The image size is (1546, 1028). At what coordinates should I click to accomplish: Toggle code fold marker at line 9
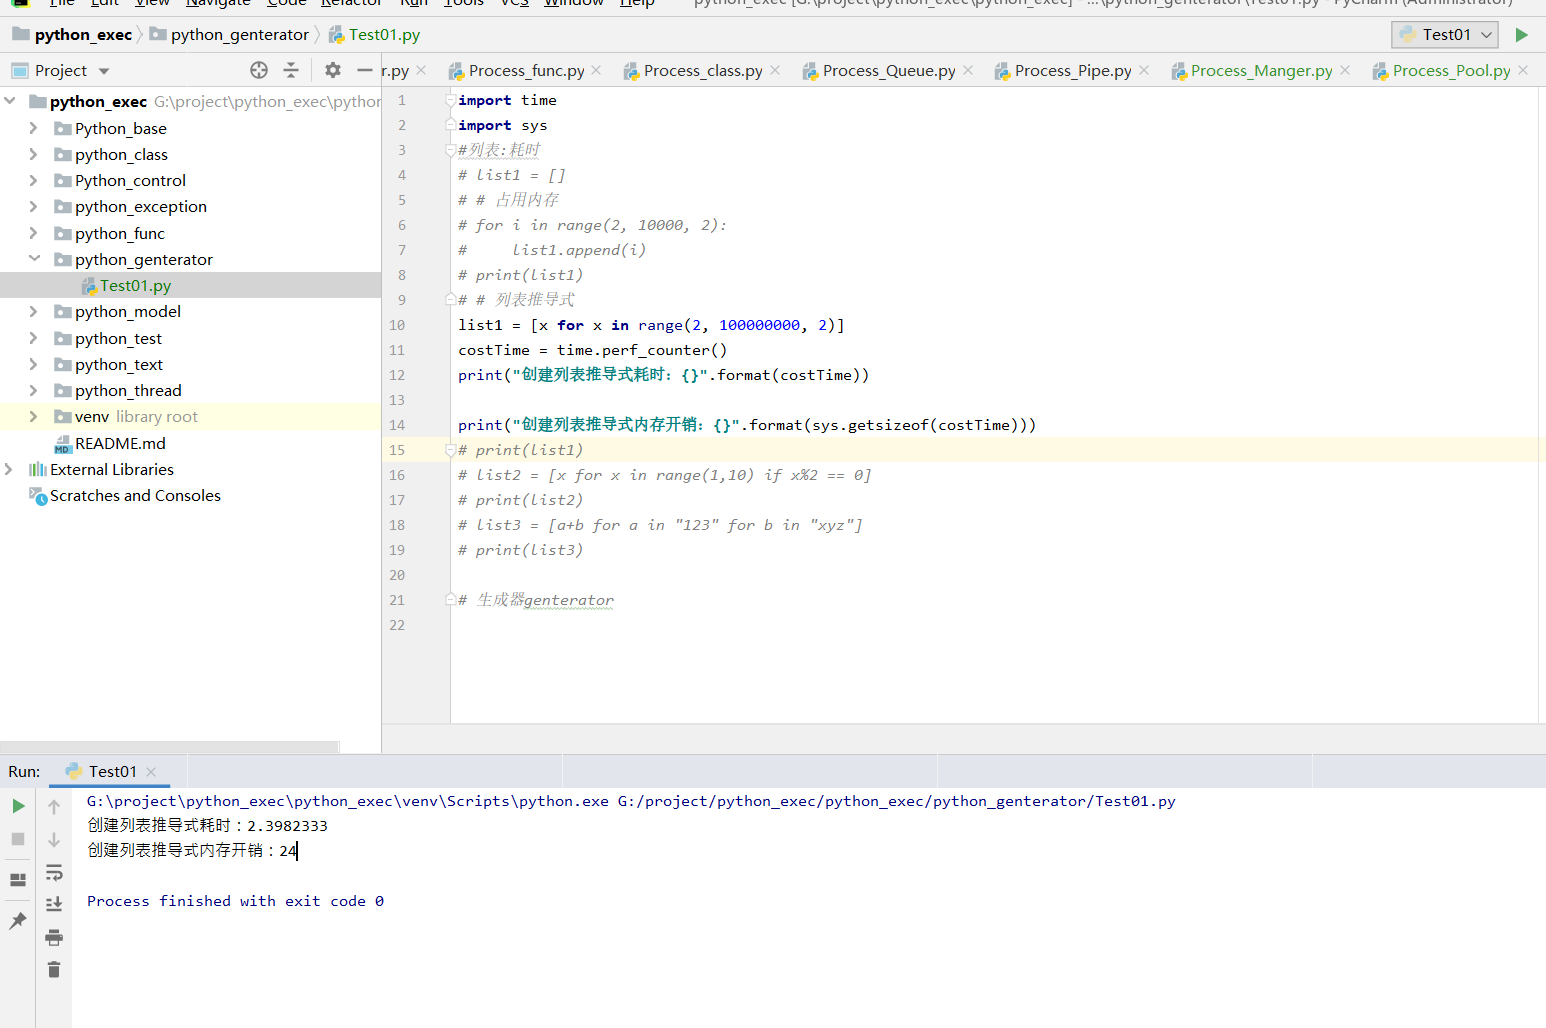[450, 300]
